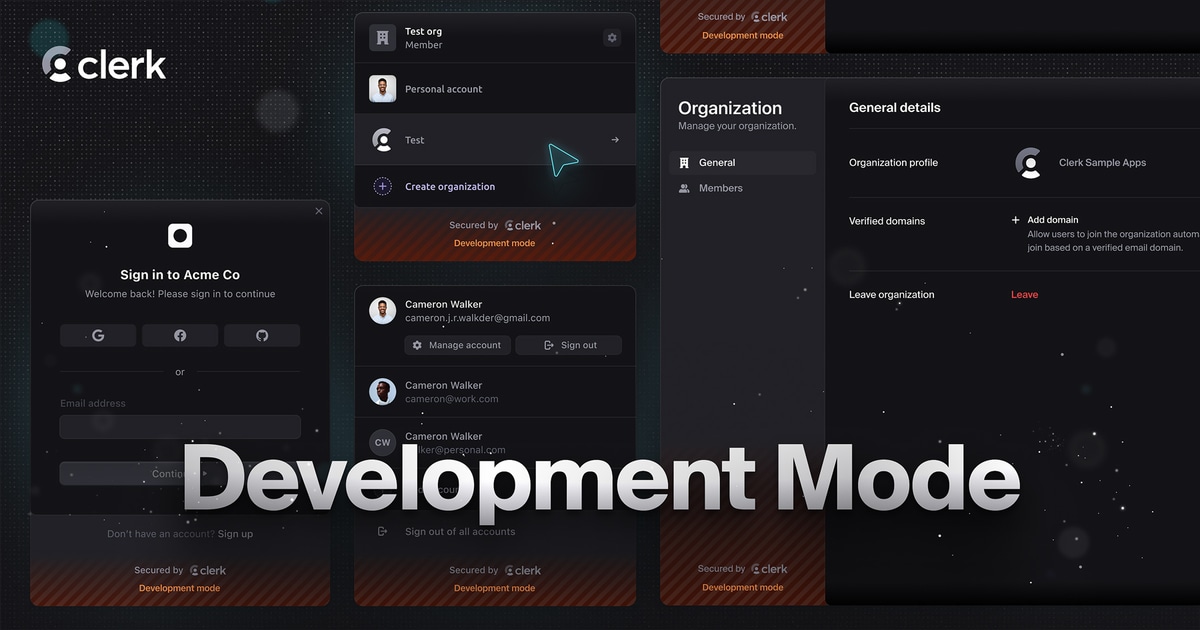Open General tab in Organization sidebar
The height and width of the screenshot is (630, 1200).
(x=742, y=163)
